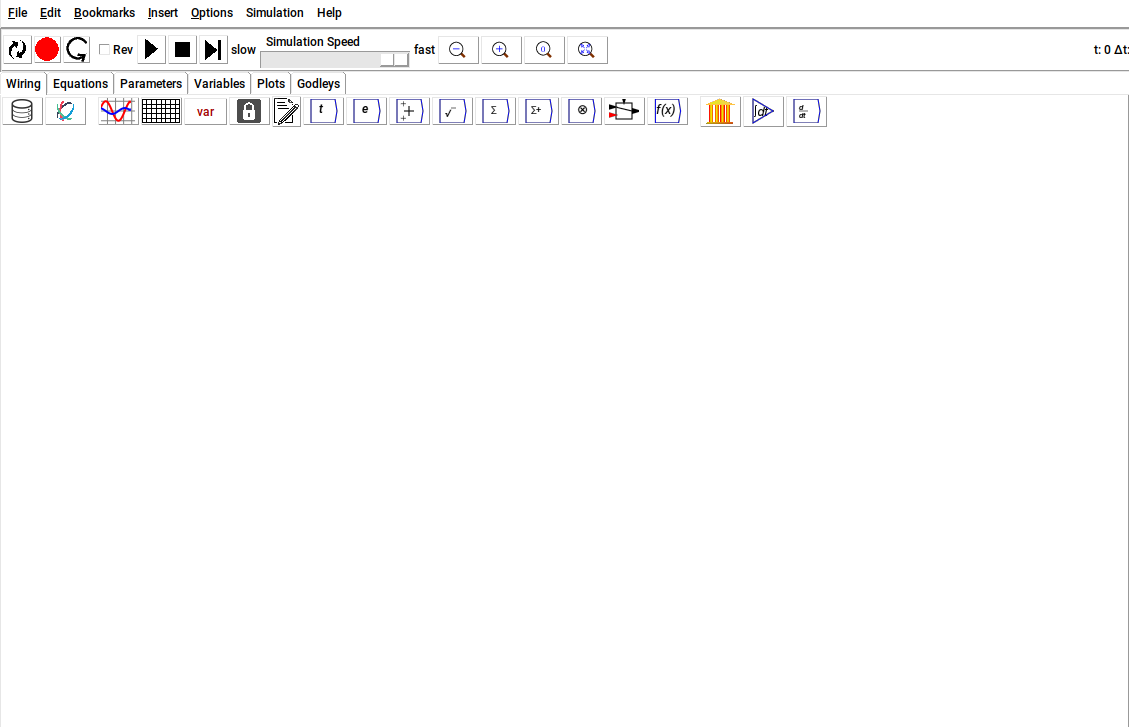Click the bank building Godley icon

click(720, 112)
